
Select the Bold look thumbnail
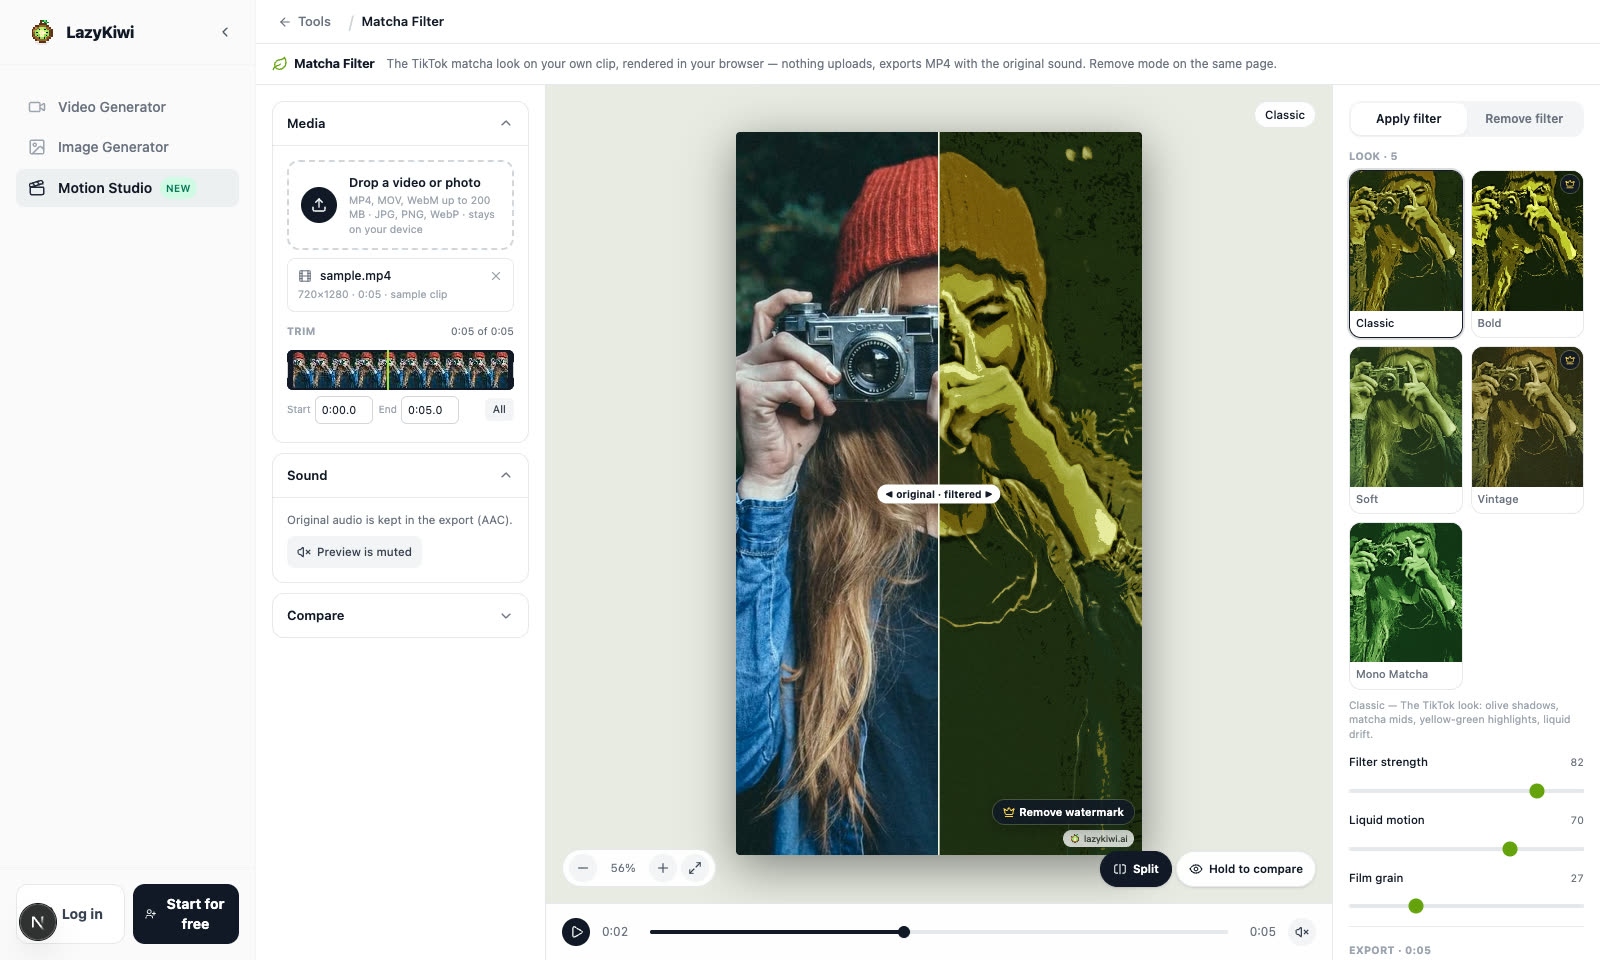click(1527, 253)
